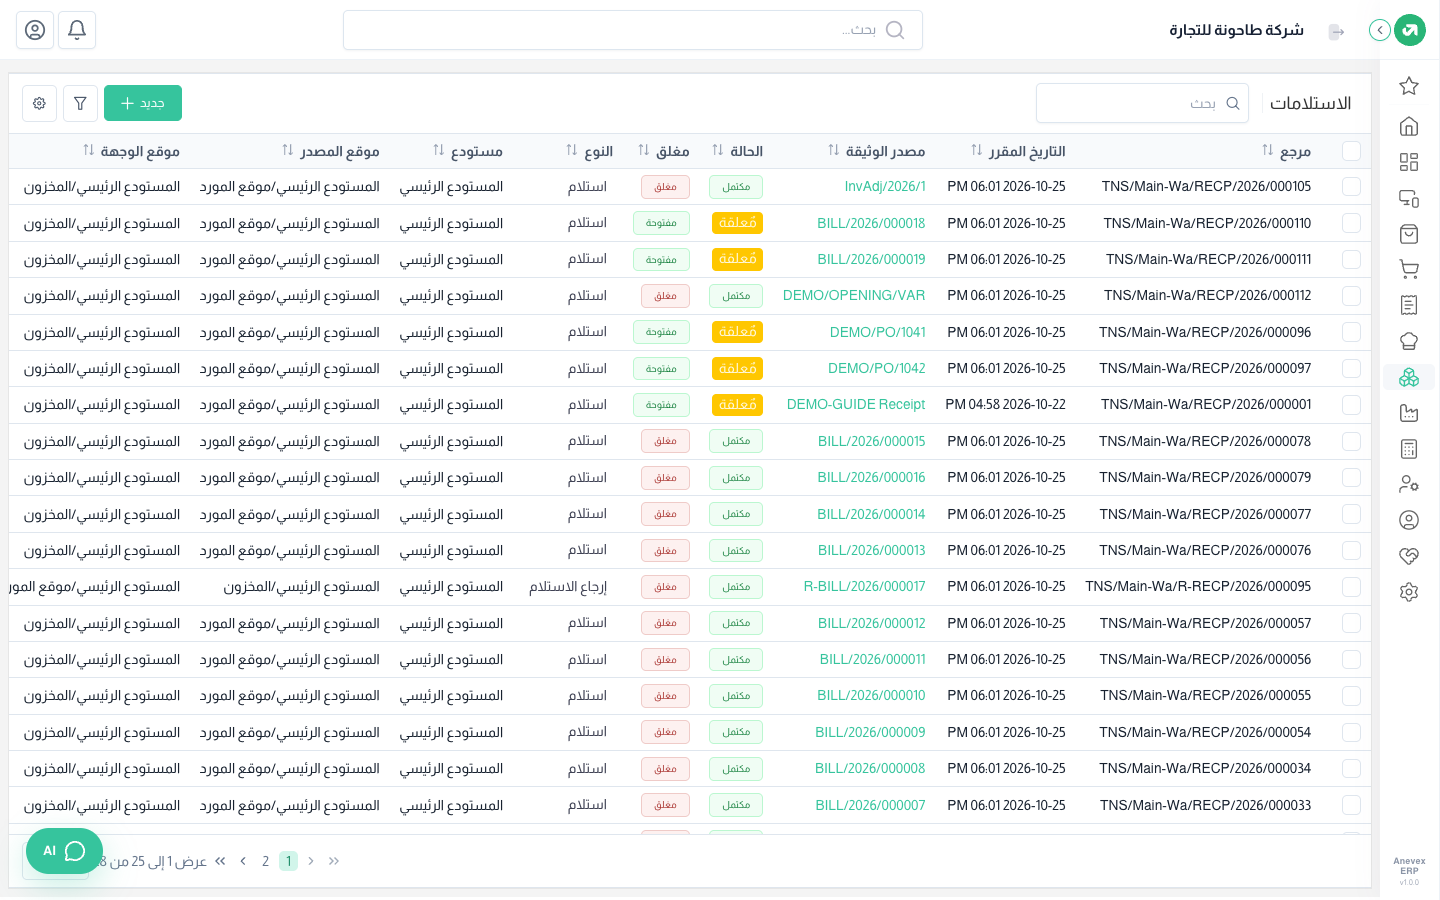Open the user-with-gear icon in sidebar
The height and width of the screenshot is (900, 1440).
[x=1409, y=484]
